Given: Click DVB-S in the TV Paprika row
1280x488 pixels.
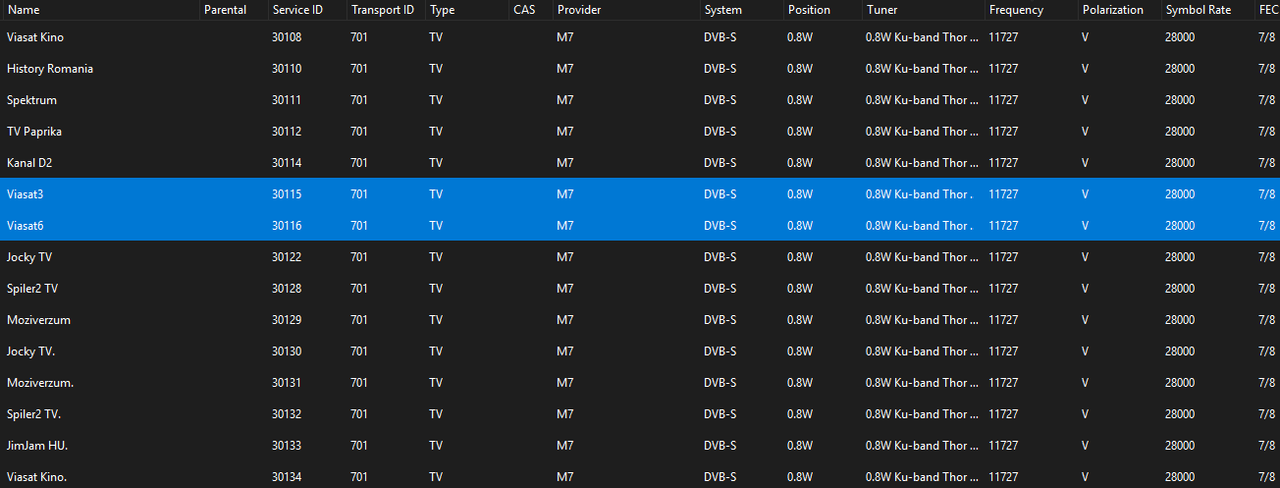Looking at the screenshot, I should click(720, 131).
